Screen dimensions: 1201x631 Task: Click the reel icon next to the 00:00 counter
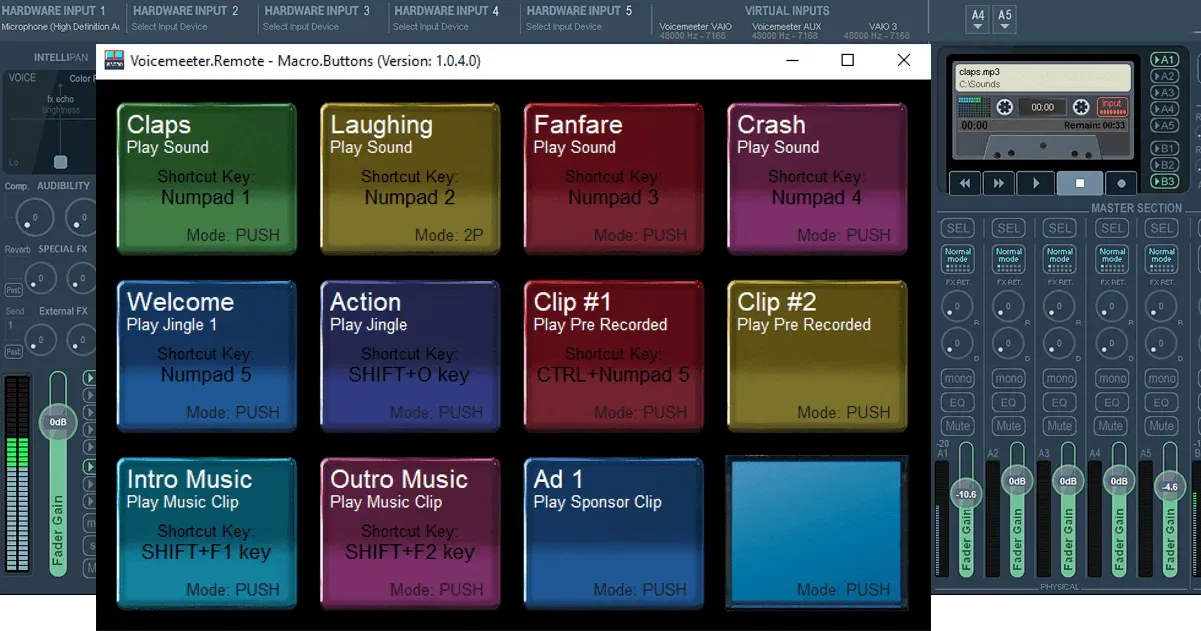pos(1005,108)
